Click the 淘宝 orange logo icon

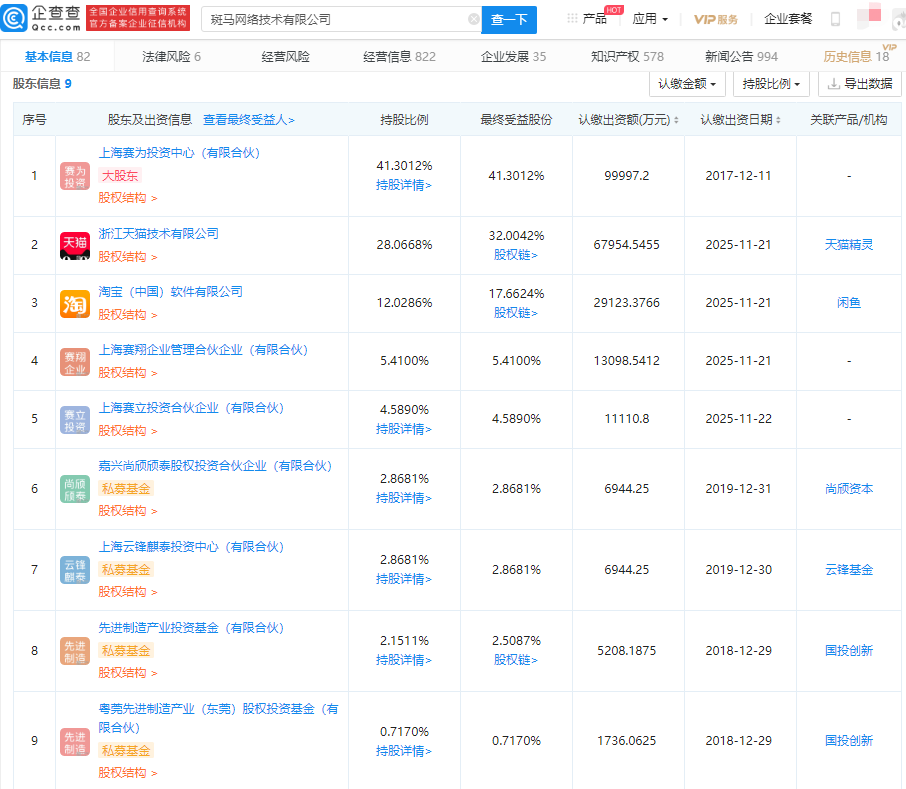[75, 303]
